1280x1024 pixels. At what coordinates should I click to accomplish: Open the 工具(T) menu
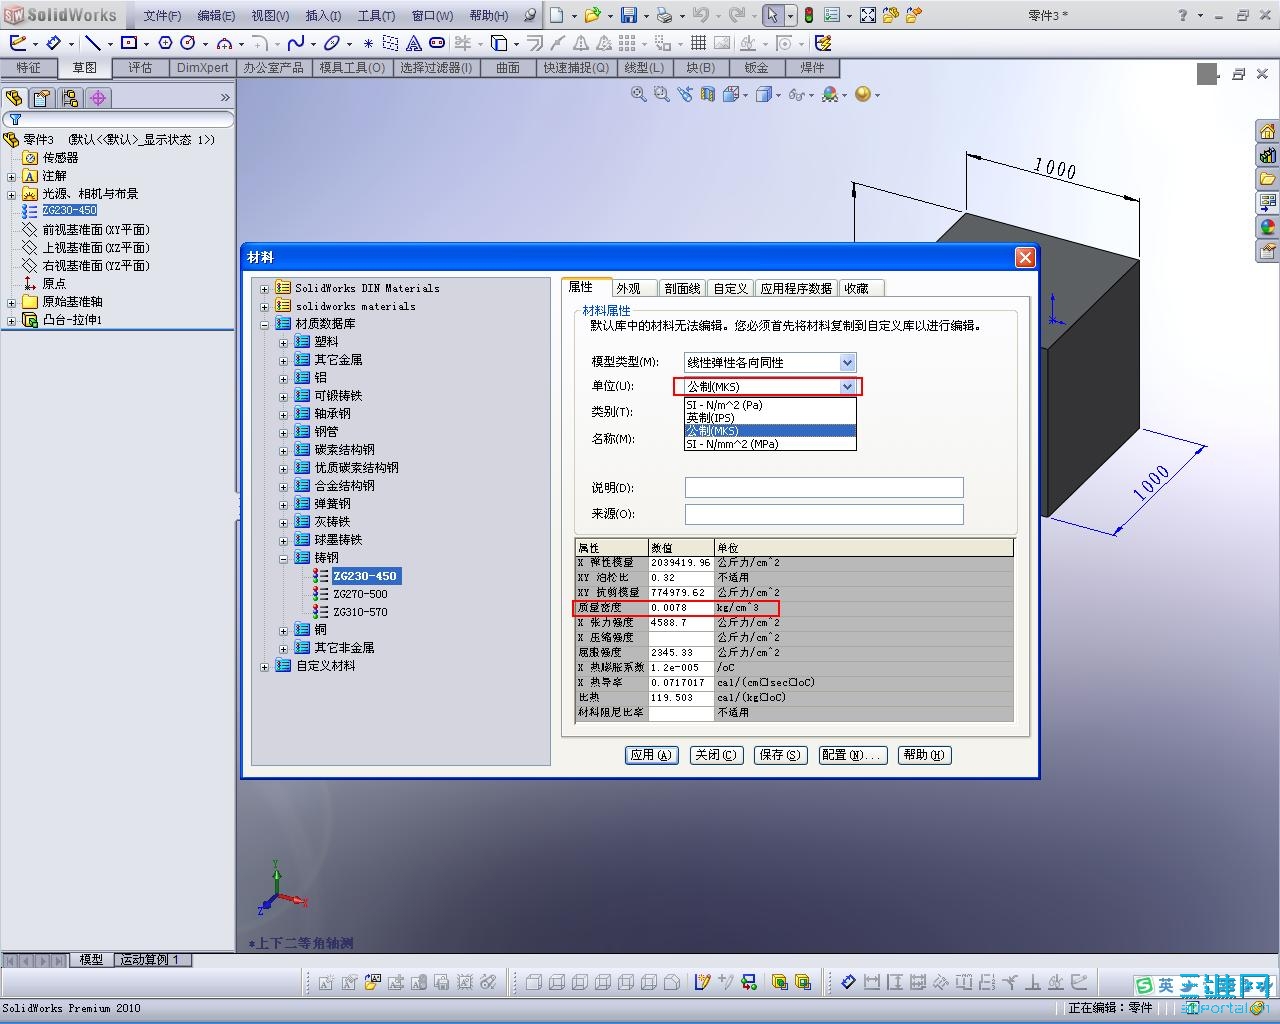tap(376, 15)
